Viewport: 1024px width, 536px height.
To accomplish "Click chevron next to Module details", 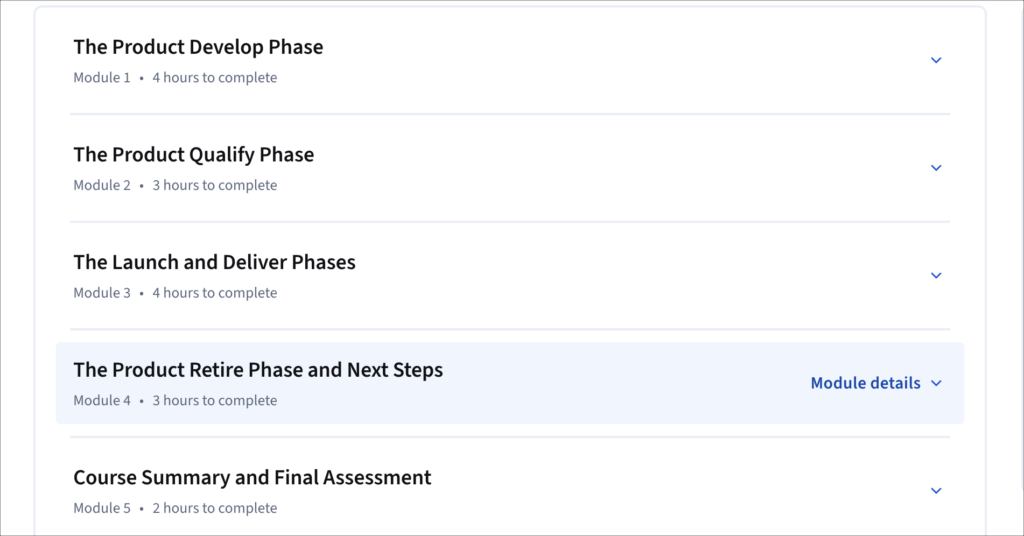I will coord(936,383).
